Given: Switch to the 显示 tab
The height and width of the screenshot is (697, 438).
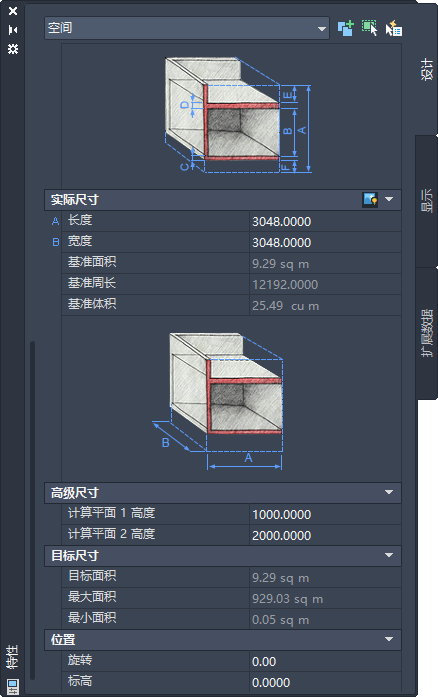Looking at the screenshot, I should 426,201.
